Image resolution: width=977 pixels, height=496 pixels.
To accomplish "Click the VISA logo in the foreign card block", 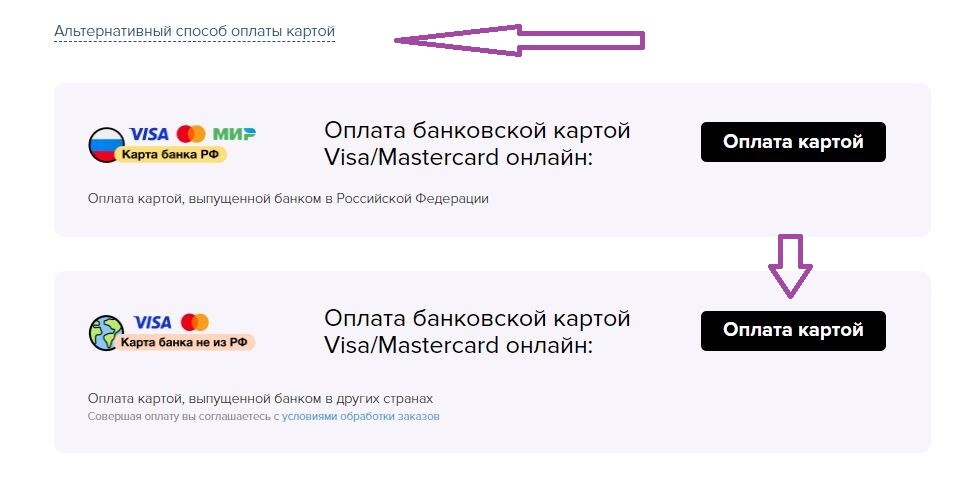I will click(x=152, y=322).
